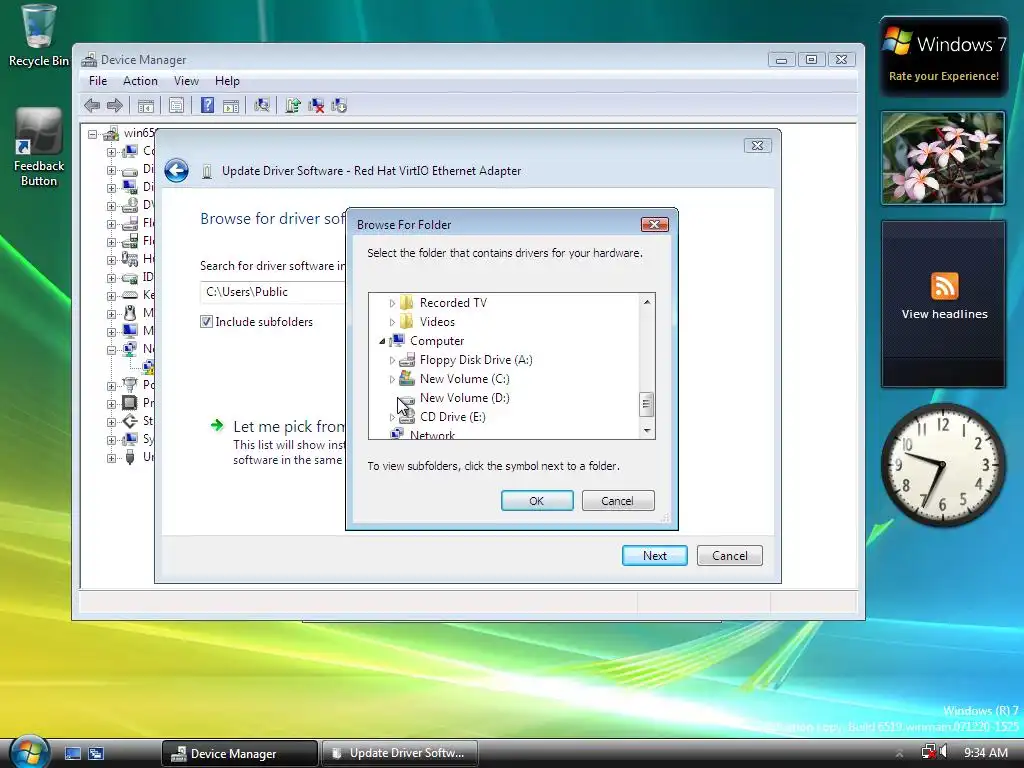Open the Properties toolbar icon in Device Manager
This screenshot has height=768, width=1024.
(x=176, y=105)
